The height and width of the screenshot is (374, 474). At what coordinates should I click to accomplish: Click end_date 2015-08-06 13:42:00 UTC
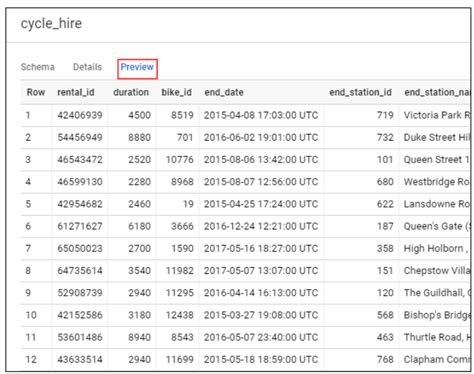[x=261, y=160]
